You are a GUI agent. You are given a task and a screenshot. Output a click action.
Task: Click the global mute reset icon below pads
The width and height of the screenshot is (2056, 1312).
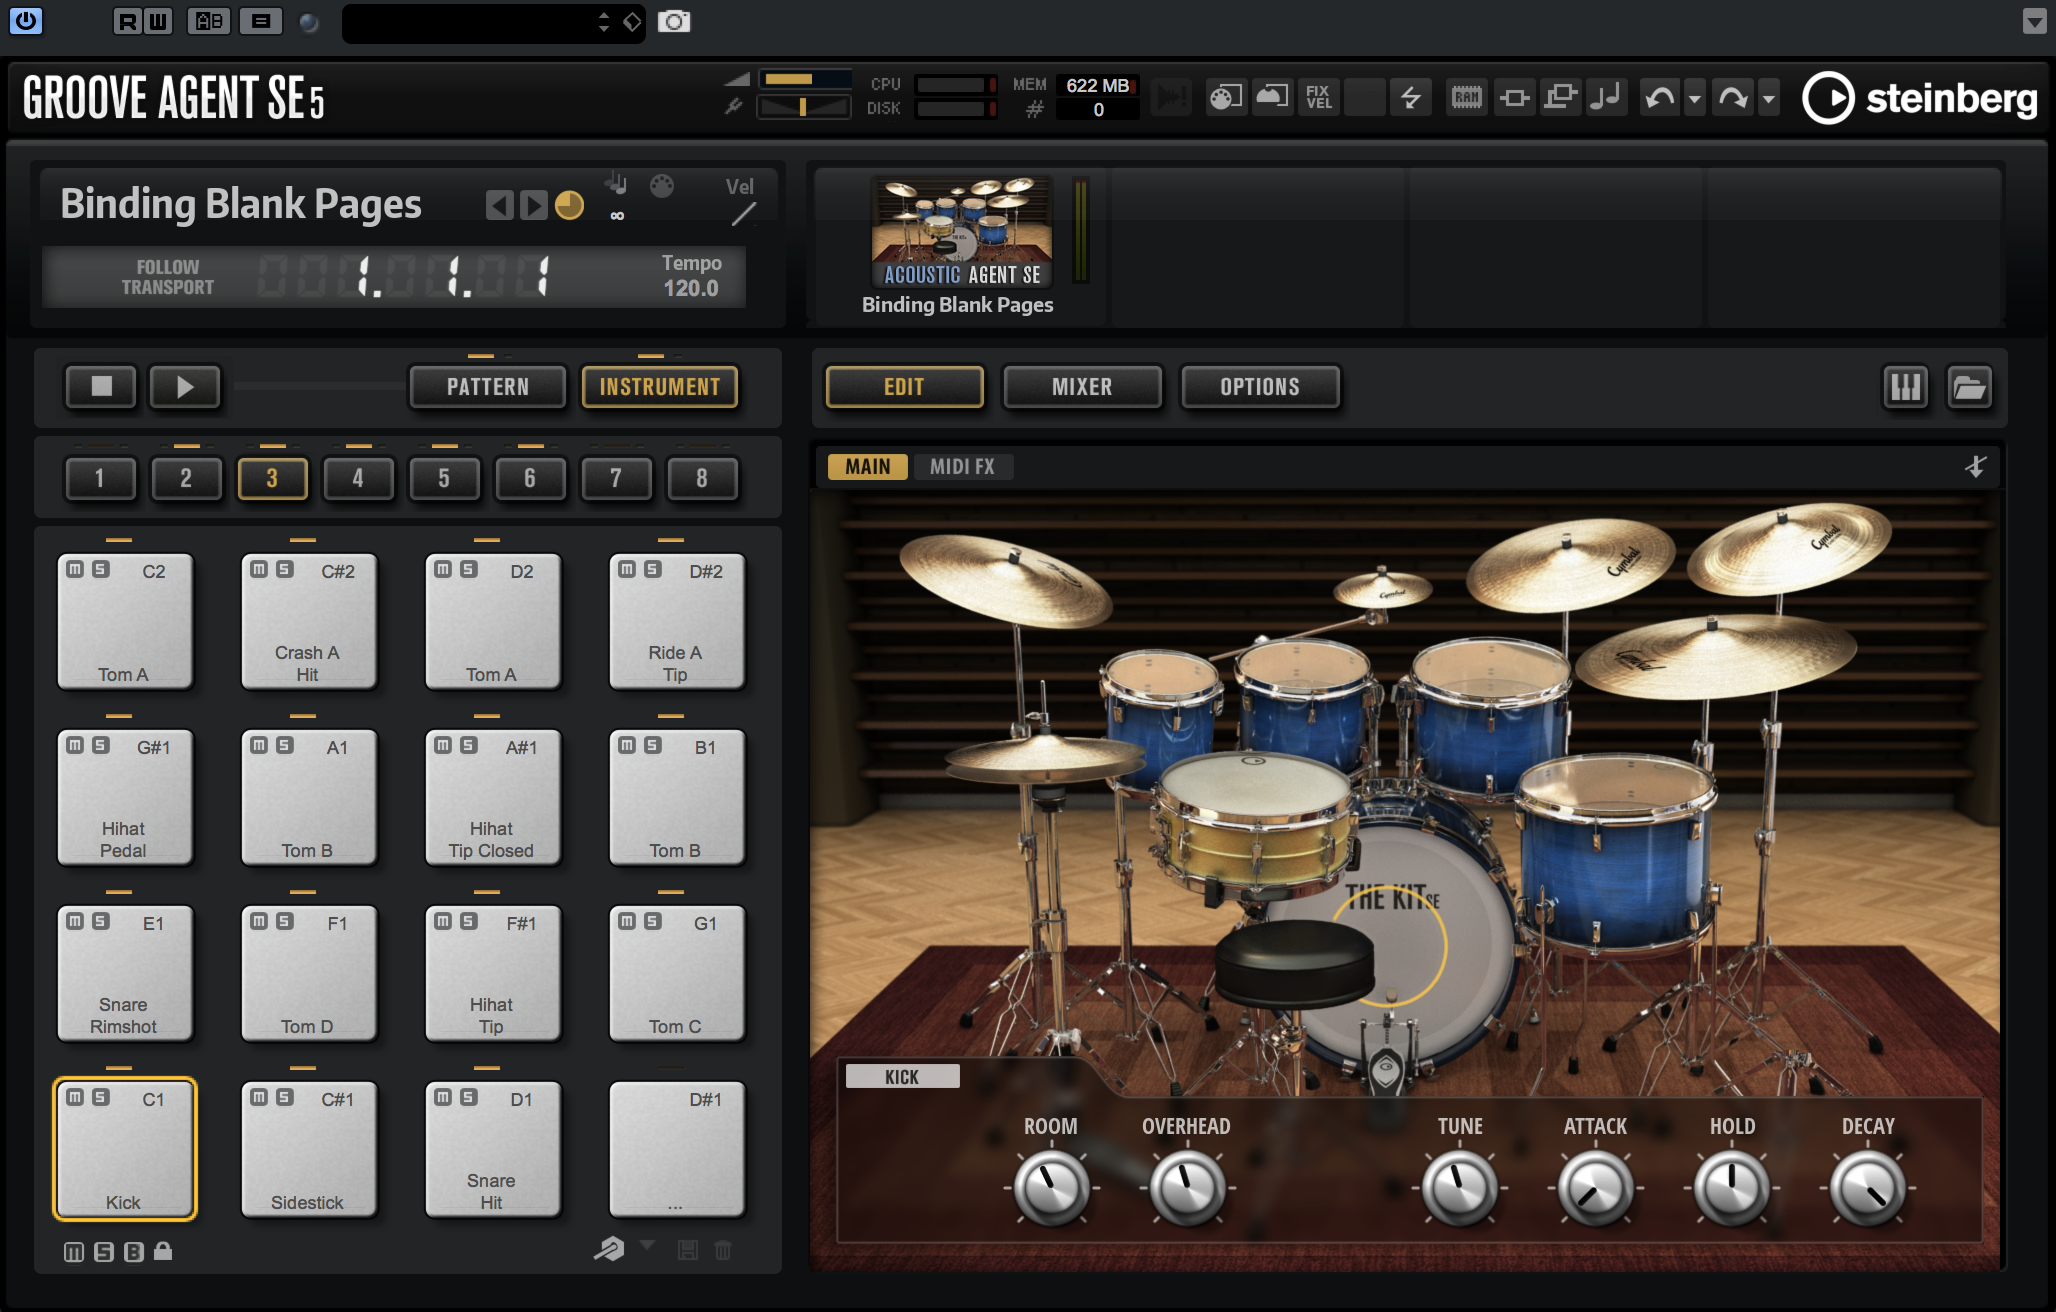pyautogui.click(x=74, y=1252)
